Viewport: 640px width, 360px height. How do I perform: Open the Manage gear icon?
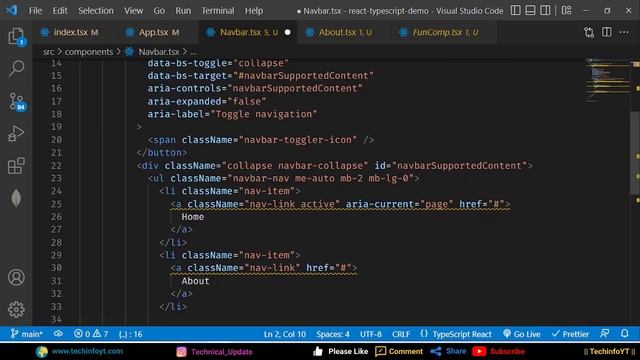[16, 309]
